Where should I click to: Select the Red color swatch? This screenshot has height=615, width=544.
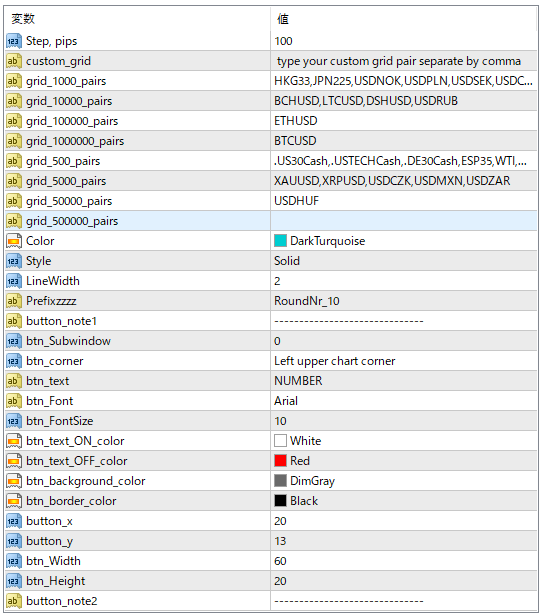click(x=280, y=461)
